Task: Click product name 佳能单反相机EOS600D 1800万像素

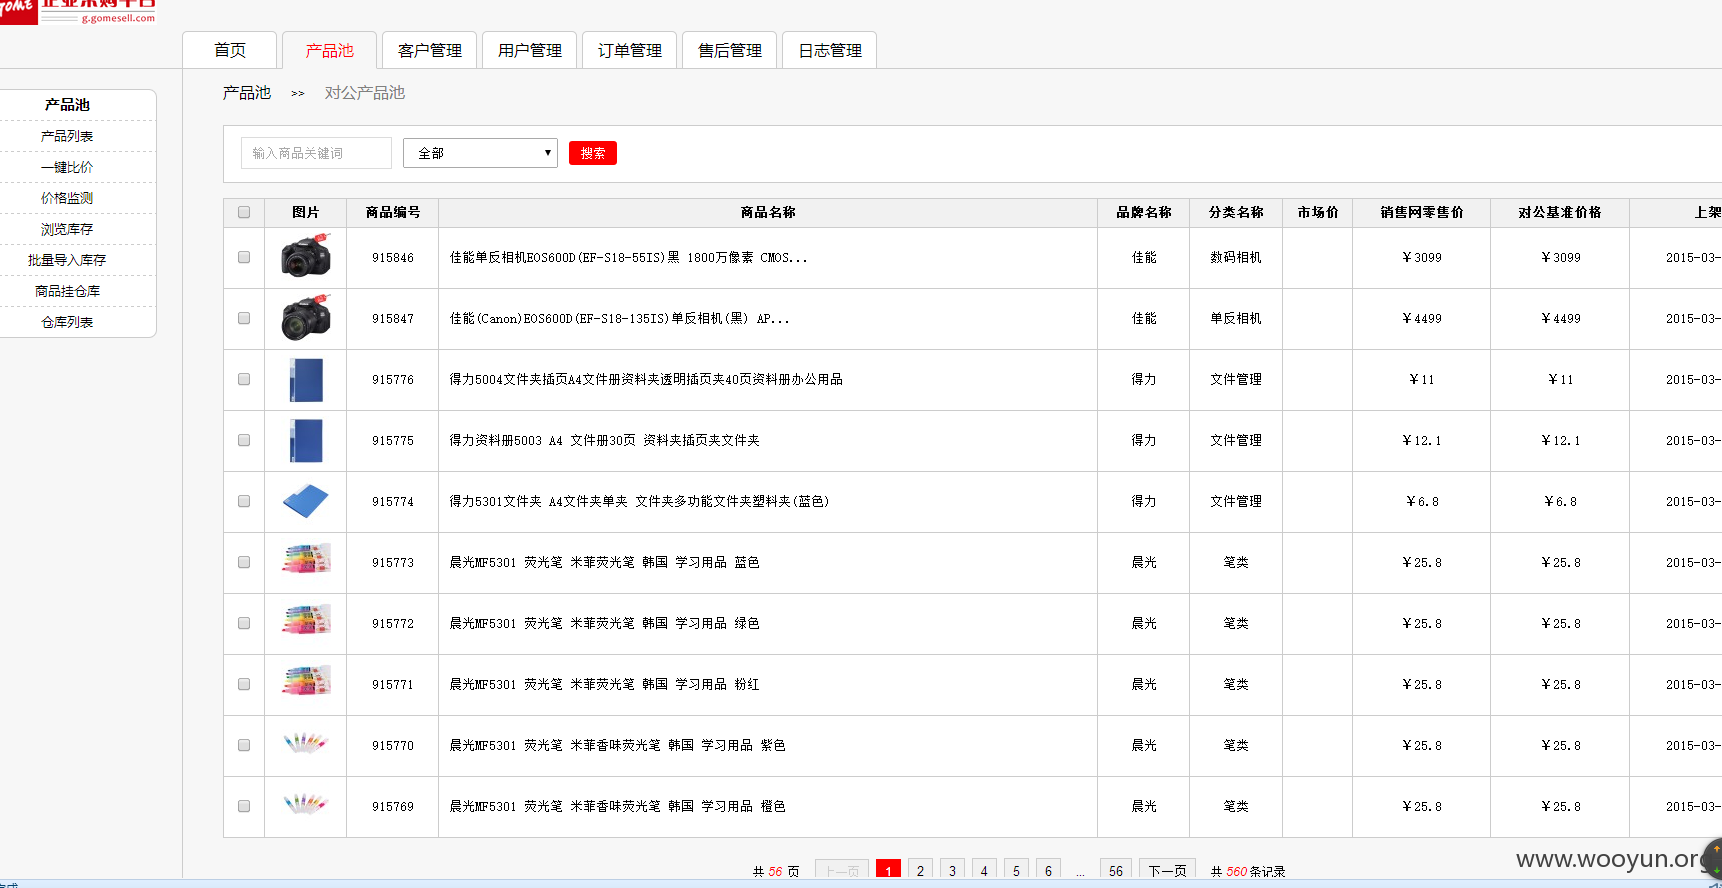Action: 628,257
